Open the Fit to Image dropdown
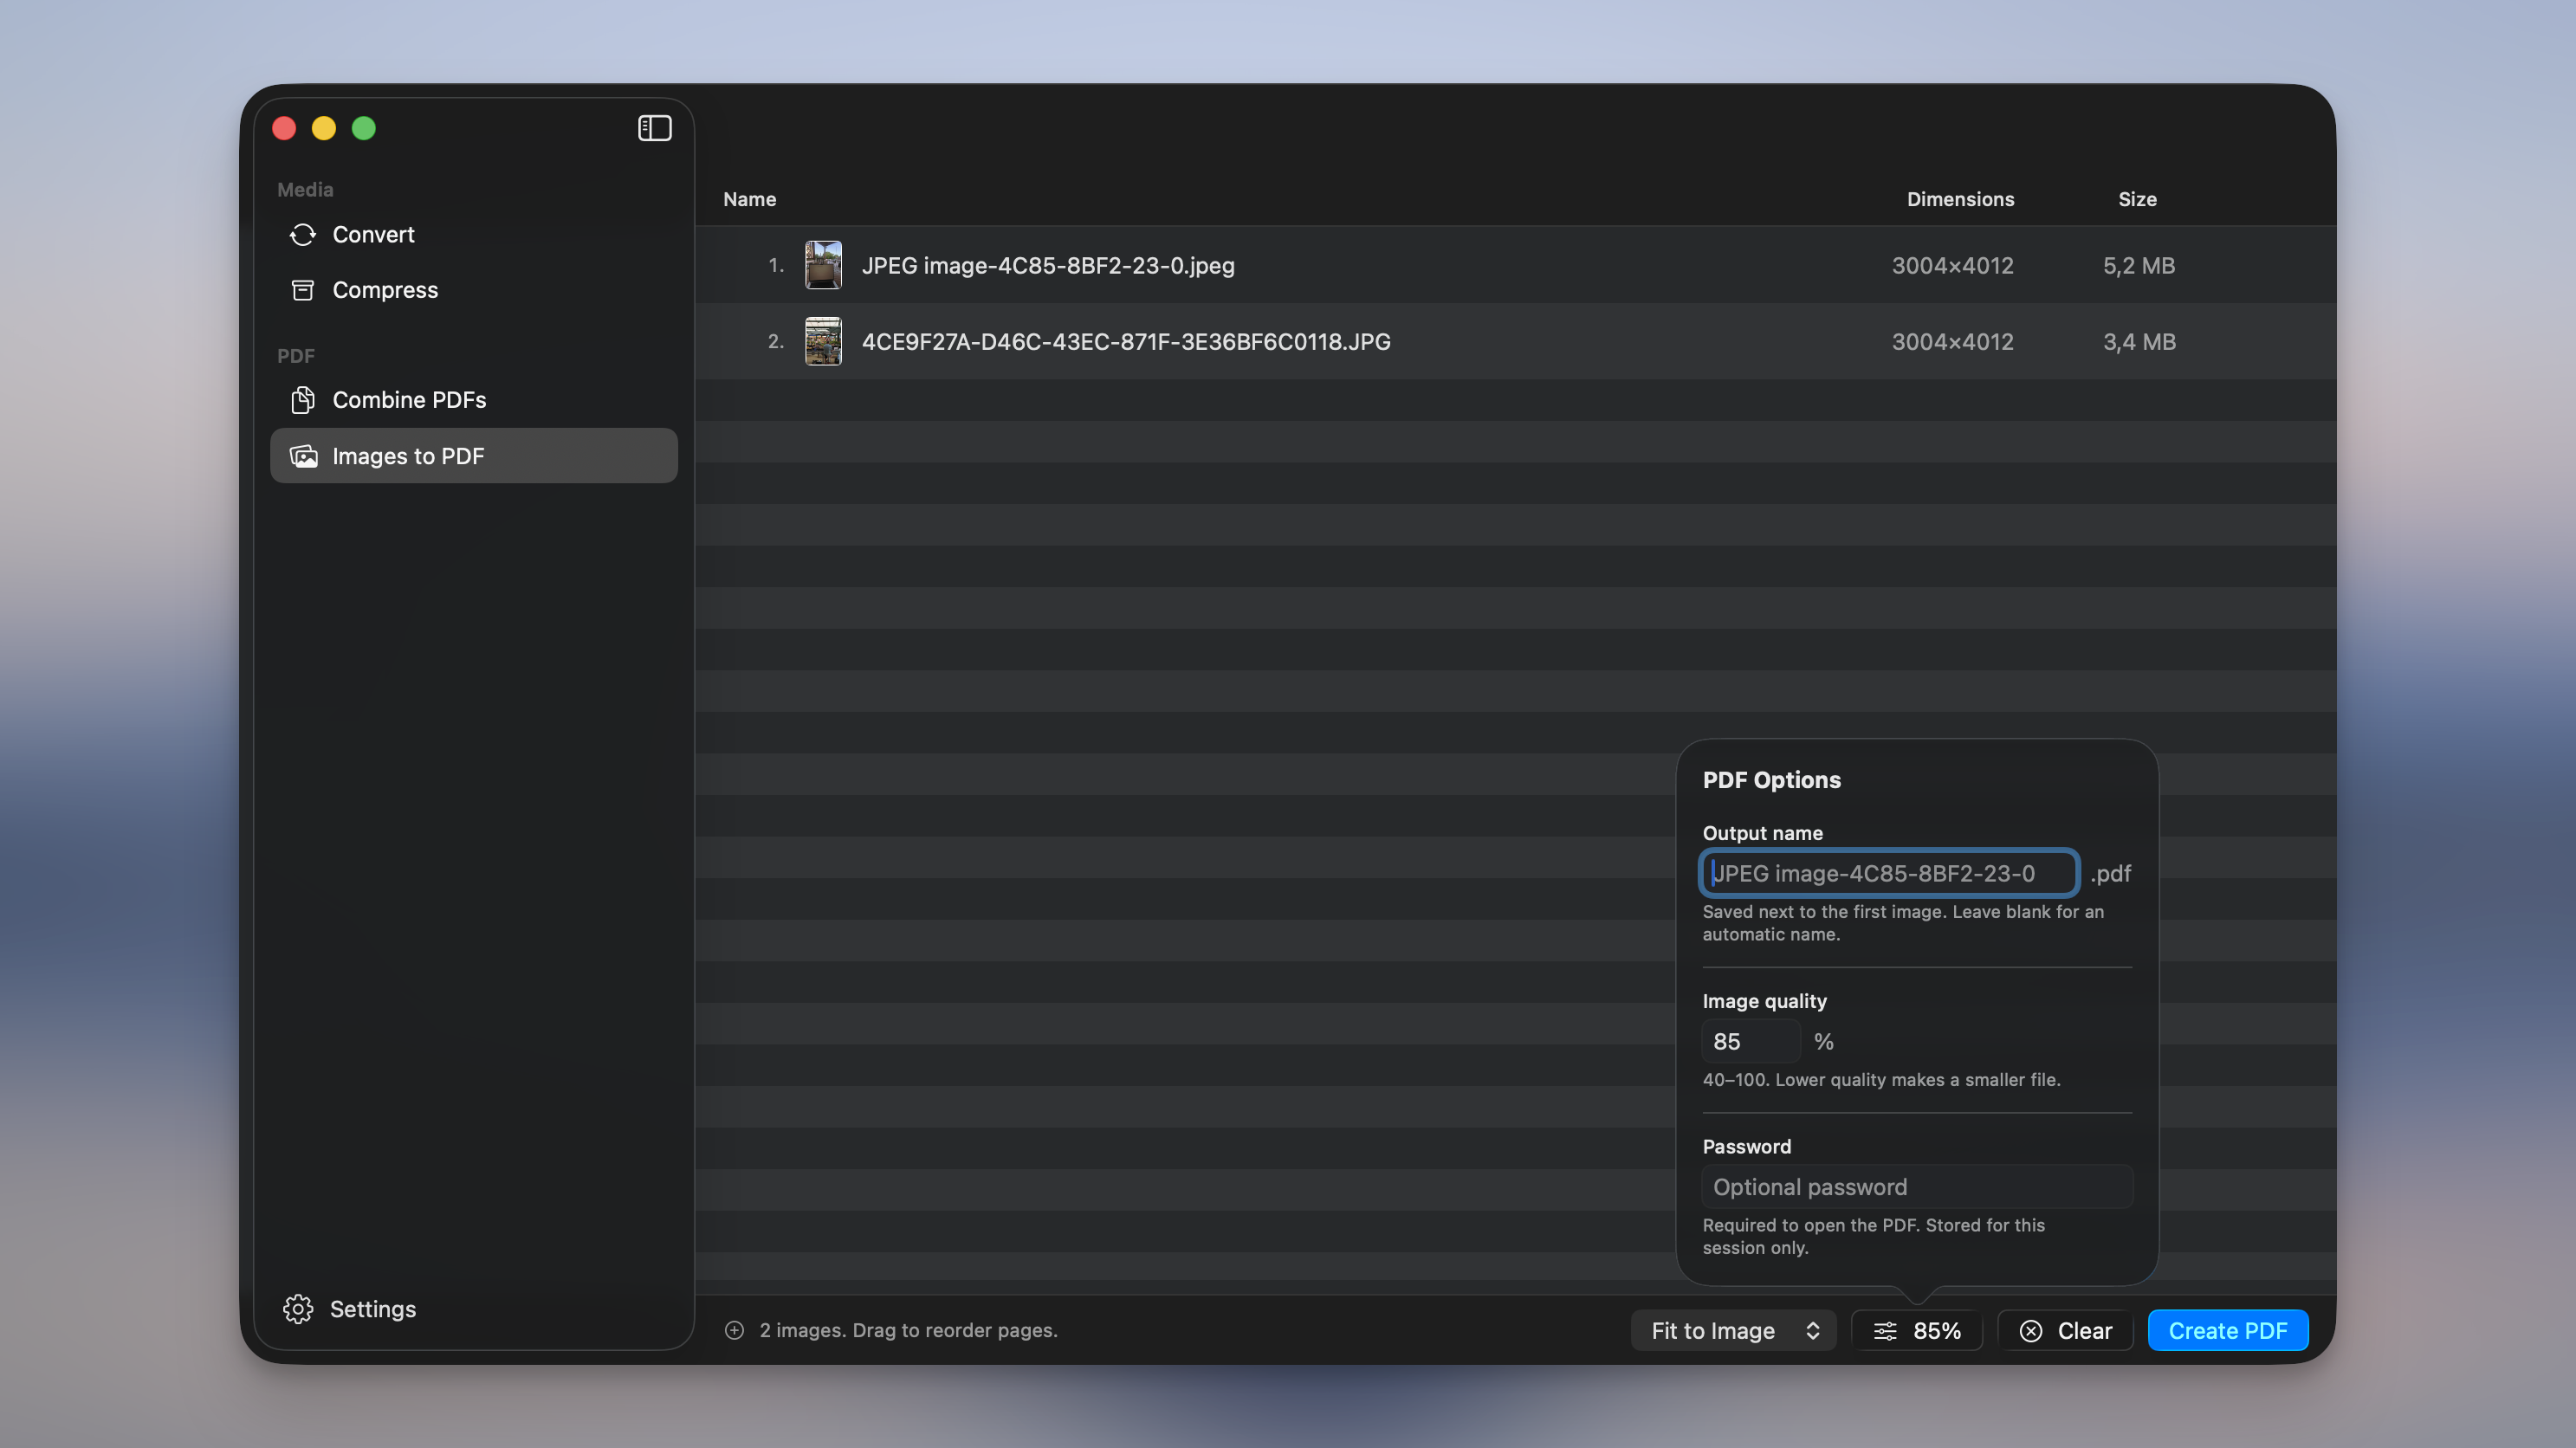Viewport: 2576px width, 1448px height. point(1734,1331)
